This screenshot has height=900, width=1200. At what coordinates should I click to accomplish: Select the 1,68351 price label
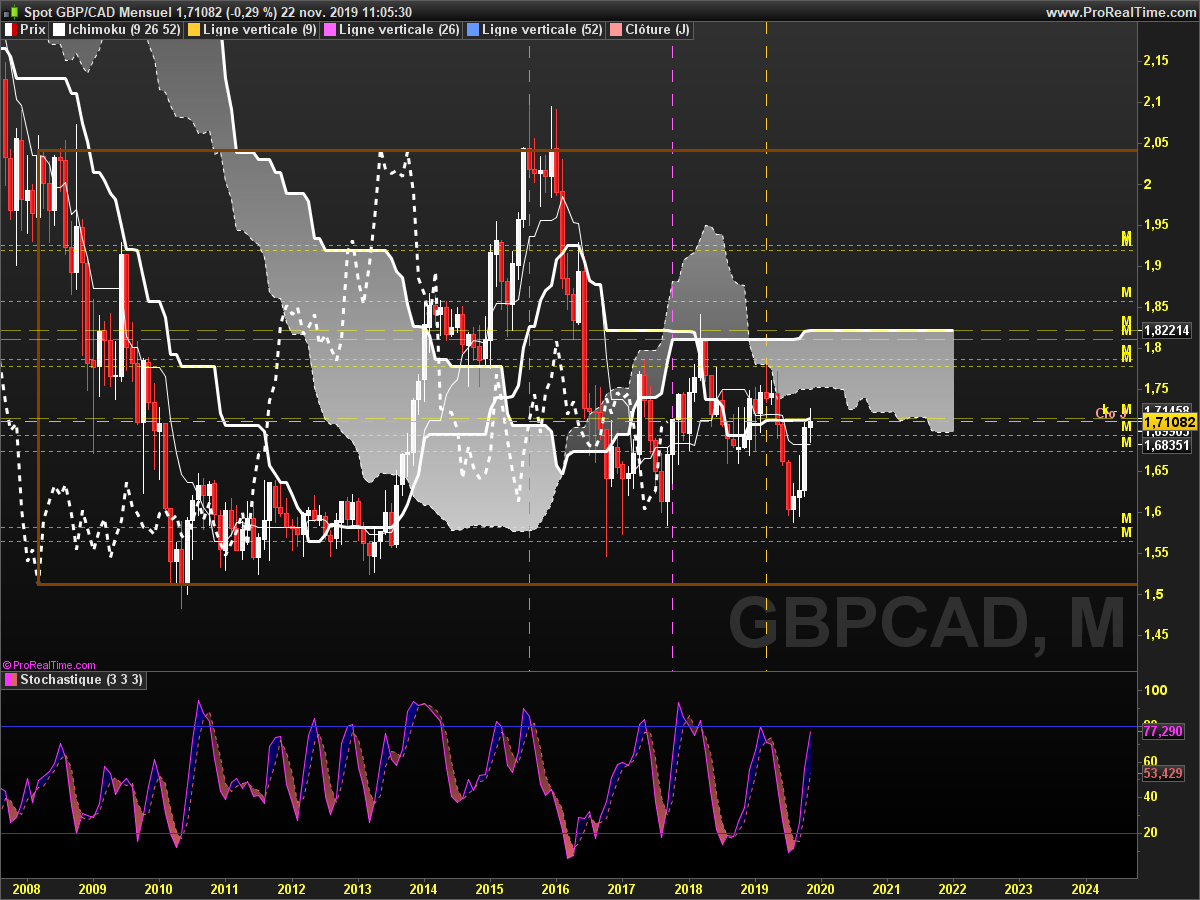[1166, 446]
